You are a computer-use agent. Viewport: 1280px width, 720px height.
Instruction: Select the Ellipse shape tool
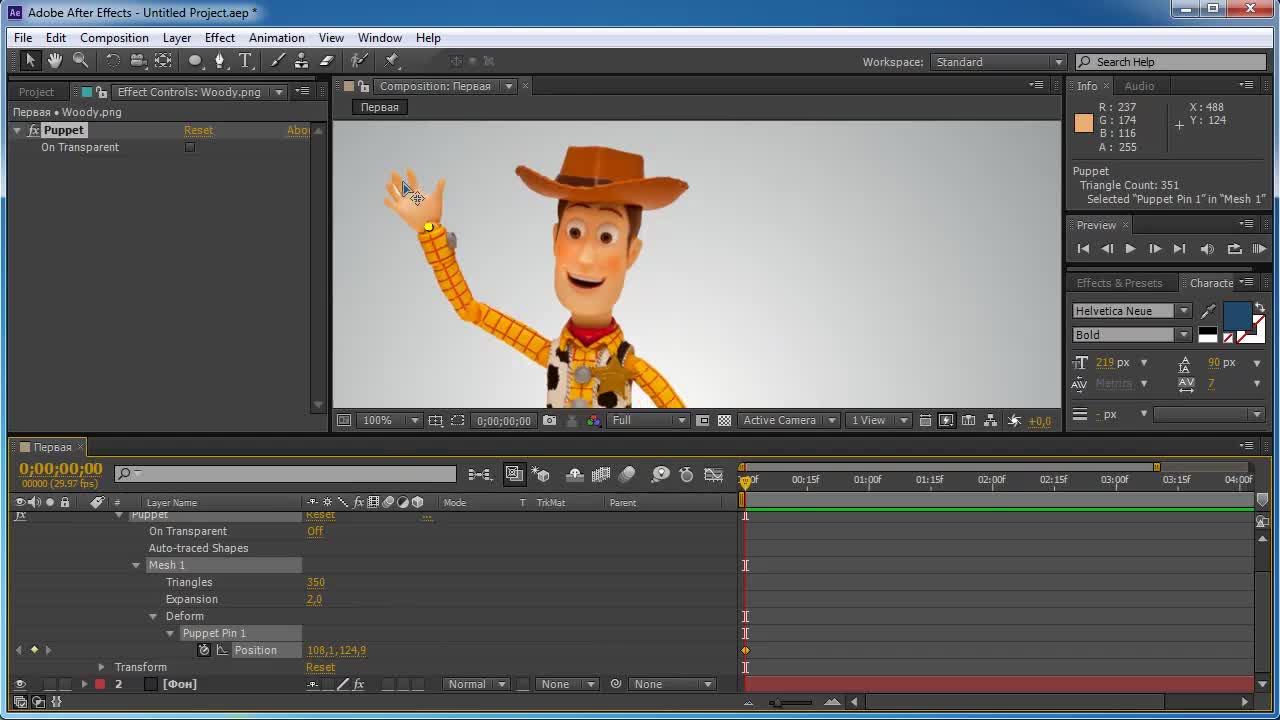point(195,61)
